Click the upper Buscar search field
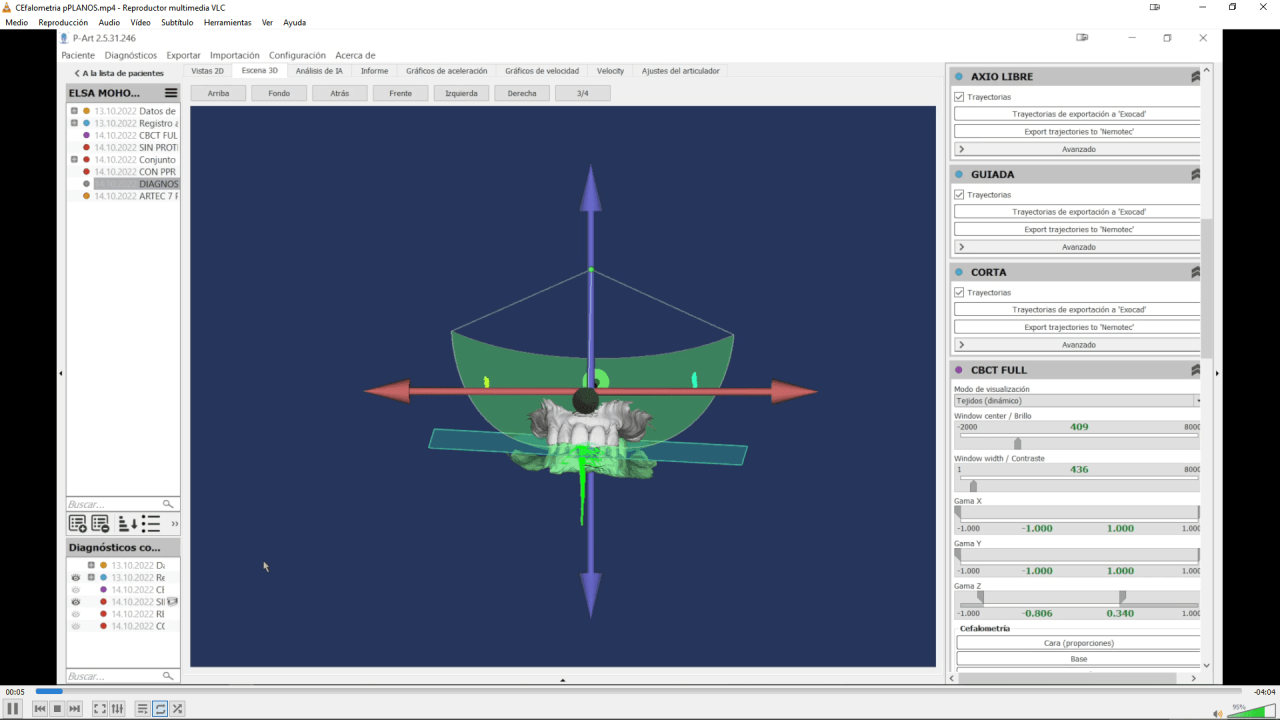The width and height of the screenshot is (1280, 720). (122, 504)
